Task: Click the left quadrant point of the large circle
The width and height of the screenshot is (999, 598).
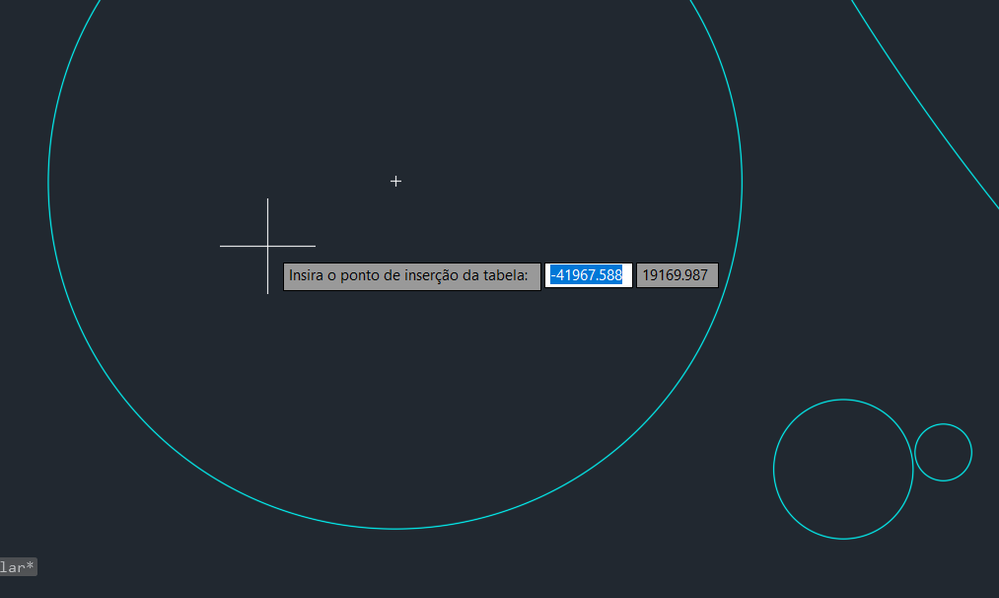Action: [x=48, y=182]
